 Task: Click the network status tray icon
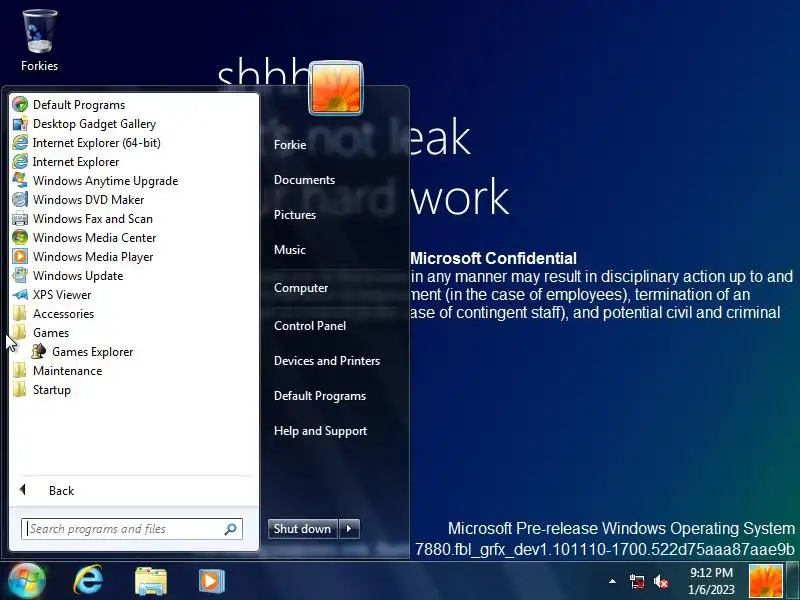(636, 581)
